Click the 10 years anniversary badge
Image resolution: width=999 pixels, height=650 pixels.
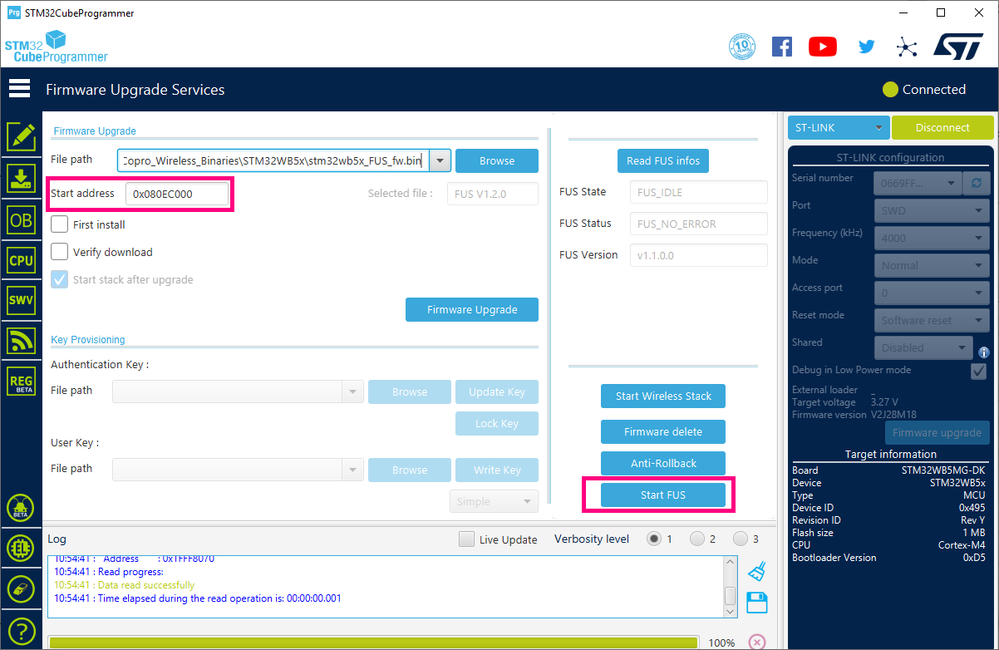tap(742, 47)
